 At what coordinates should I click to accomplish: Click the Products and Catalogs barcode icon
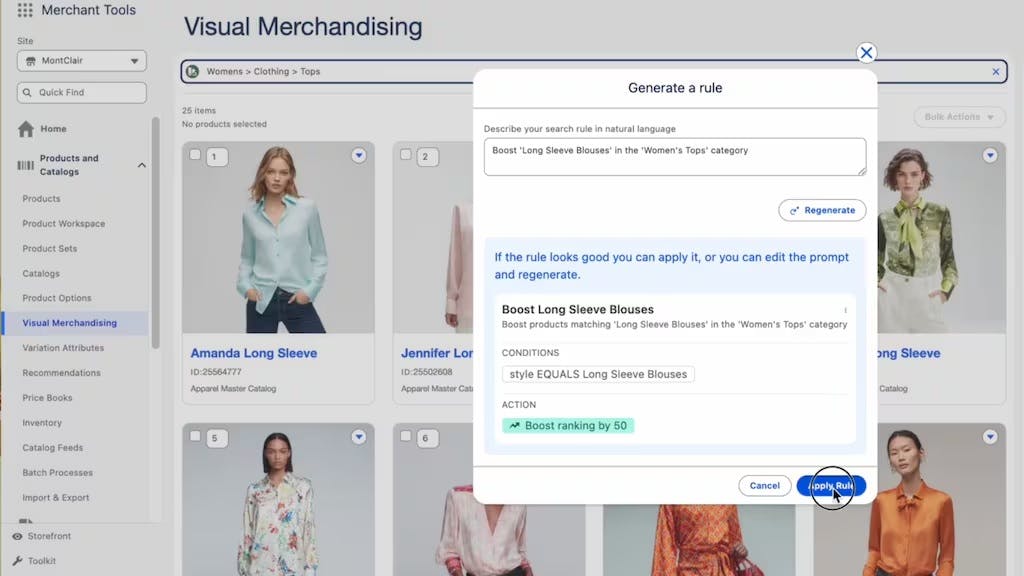pos(25,165)
